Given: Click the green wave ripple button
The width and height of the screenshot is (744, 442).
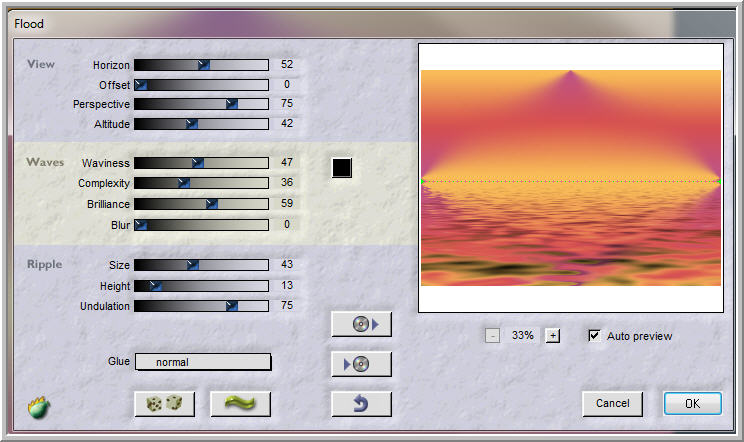Looking at the screenshot, I should click(x=240, y=404).
